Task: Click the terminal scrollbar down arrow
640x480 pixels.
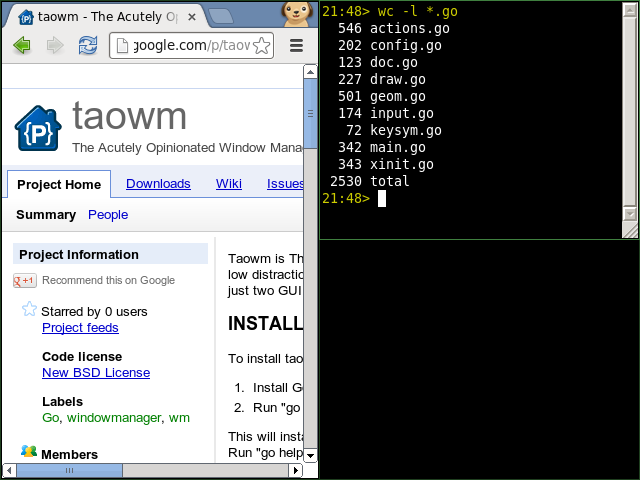Action: pyautogui.click(x=629, y=213)
